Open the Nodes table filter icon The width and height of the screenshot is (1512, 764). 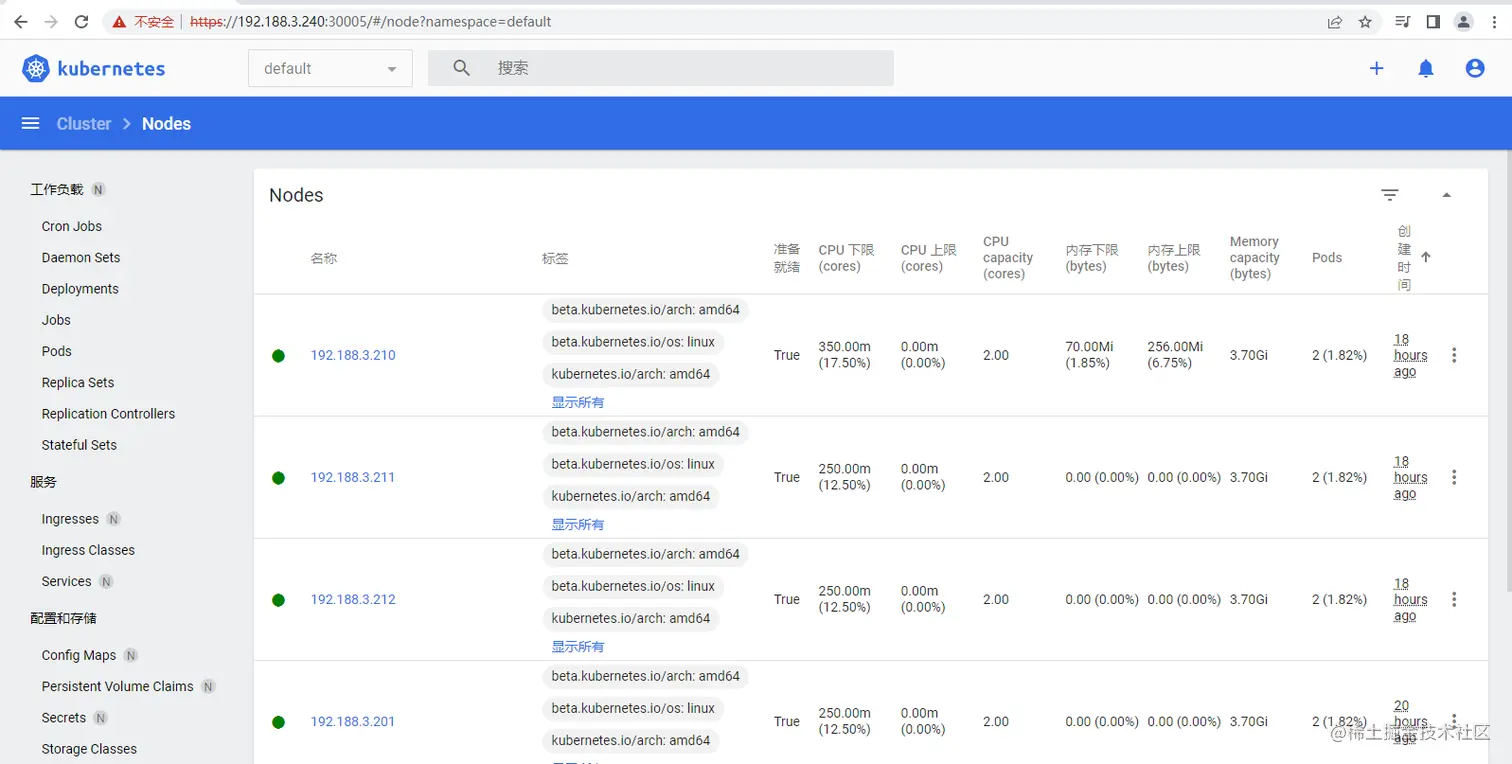(x=1390, y=195)
